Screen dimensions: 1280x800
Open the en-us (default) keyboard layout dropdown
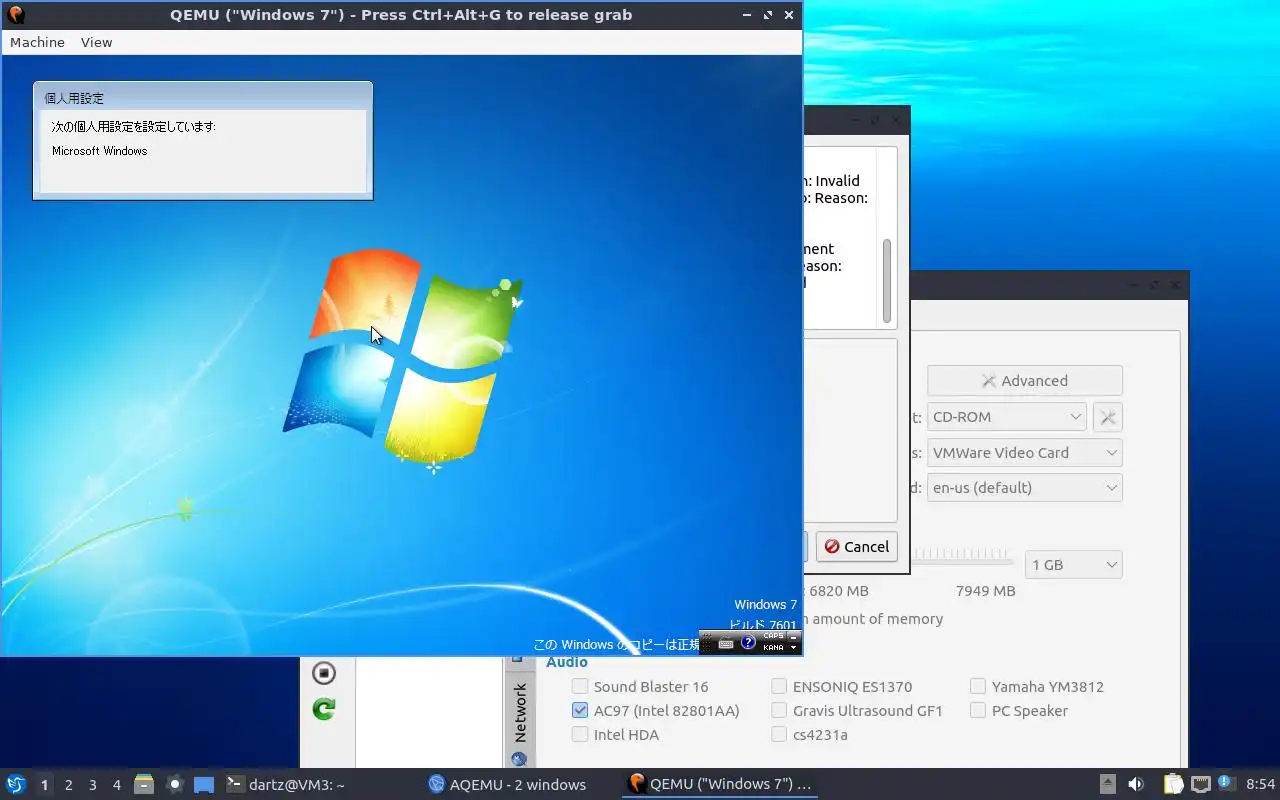[x=1024, y=488]
